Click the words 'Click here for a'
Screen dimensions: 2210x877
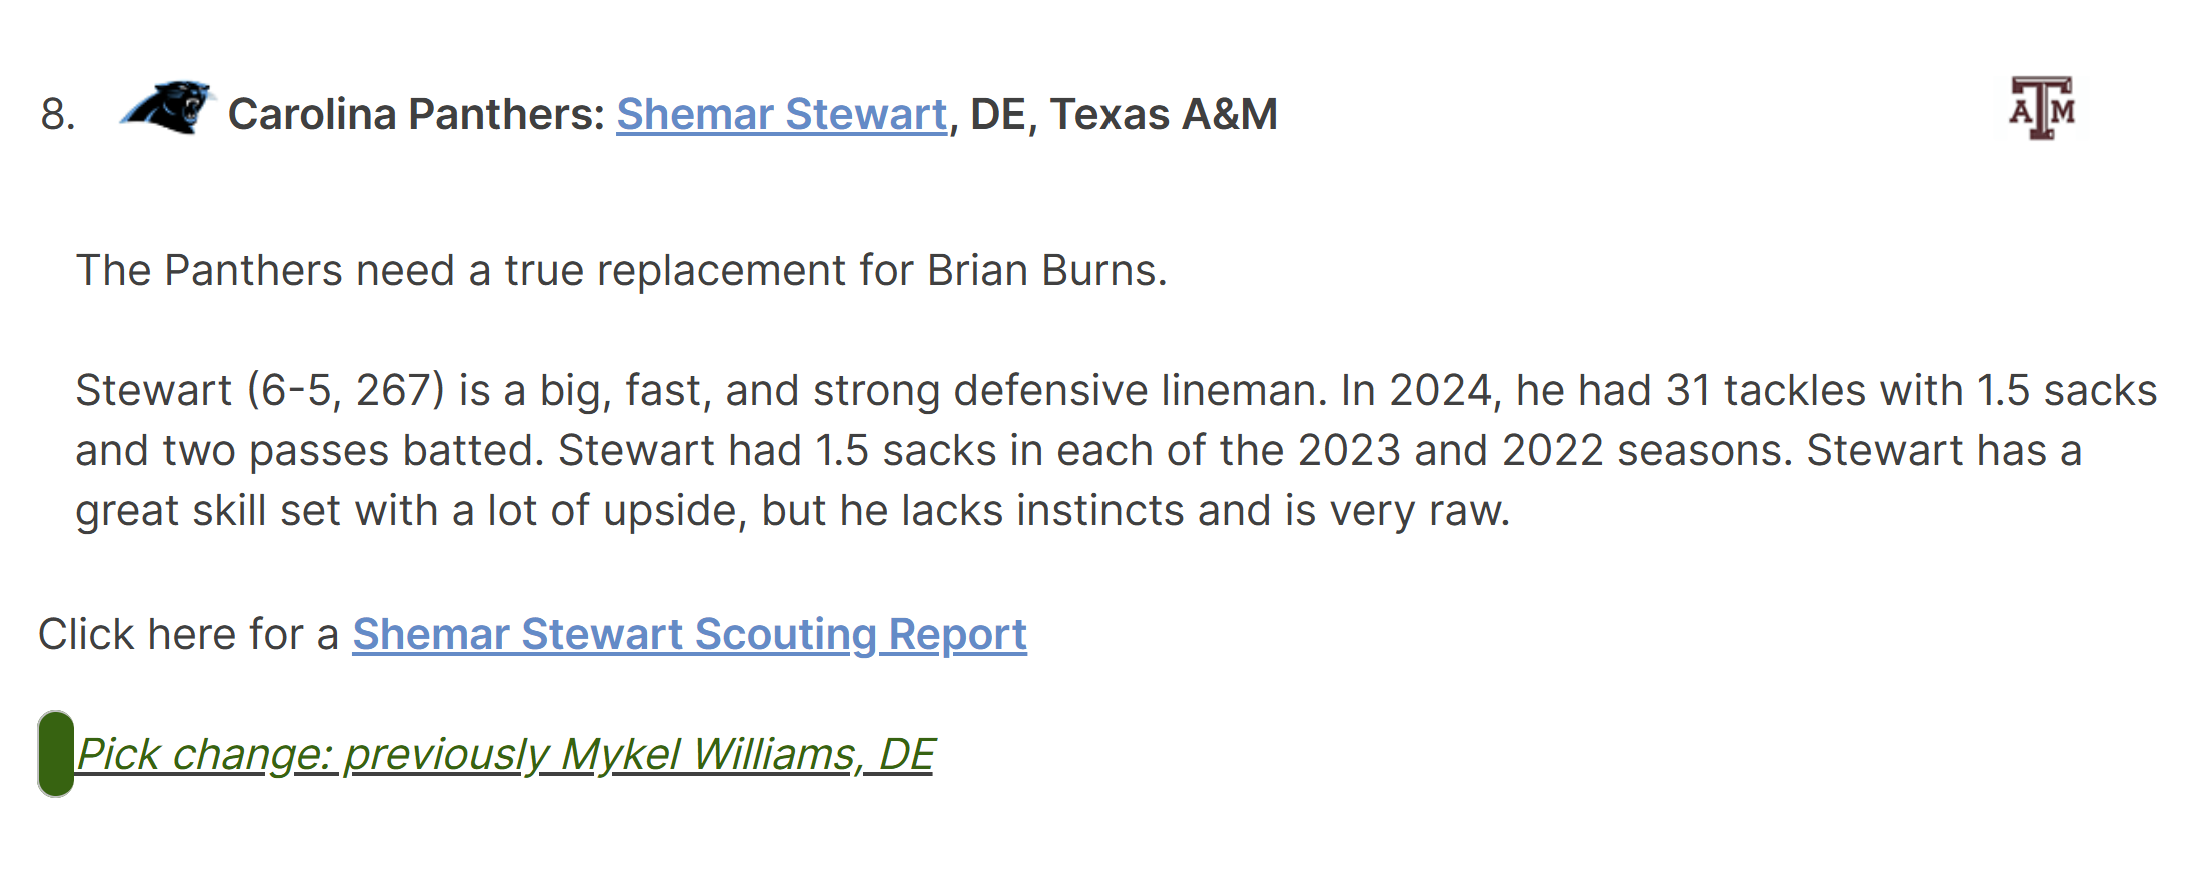[189, 634]
